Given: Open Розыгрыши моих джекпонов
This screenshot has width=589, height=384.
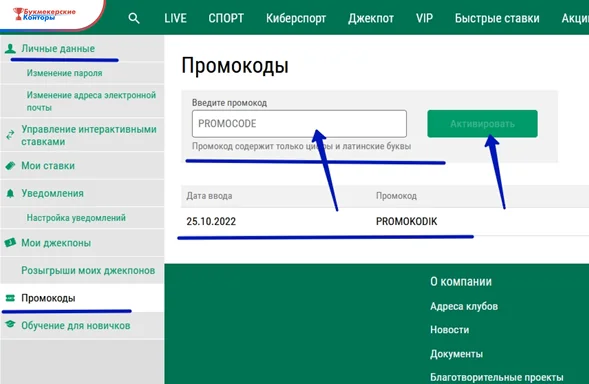Looking at the screenshot, I should click(88, 271).
